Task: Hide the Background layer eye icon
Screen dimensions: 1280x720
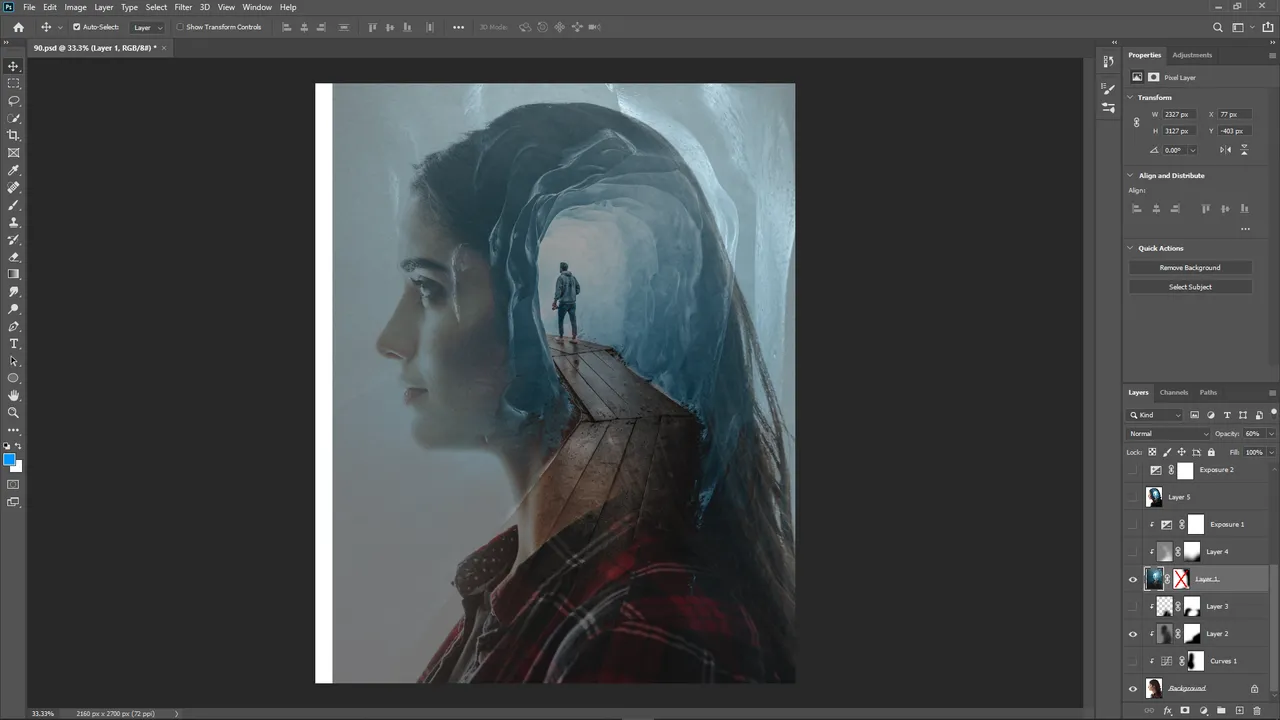Action: (1133, 689)
